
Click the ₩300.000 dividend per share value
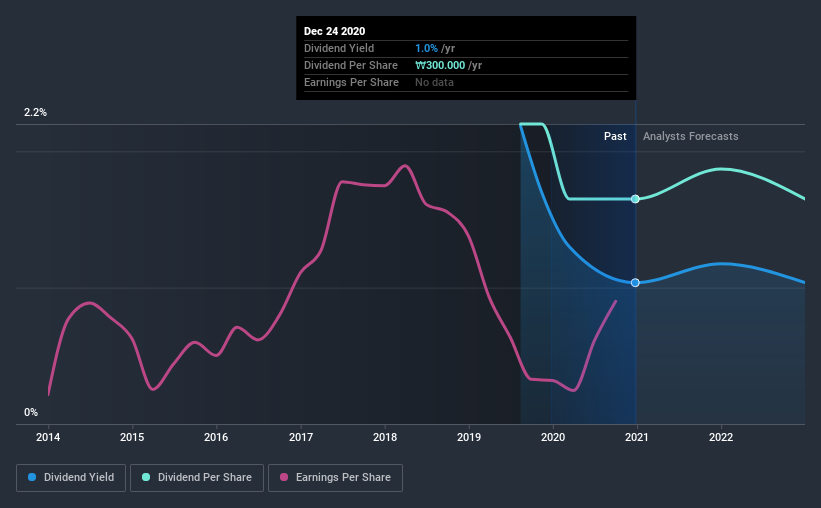[x=440, y=65]
